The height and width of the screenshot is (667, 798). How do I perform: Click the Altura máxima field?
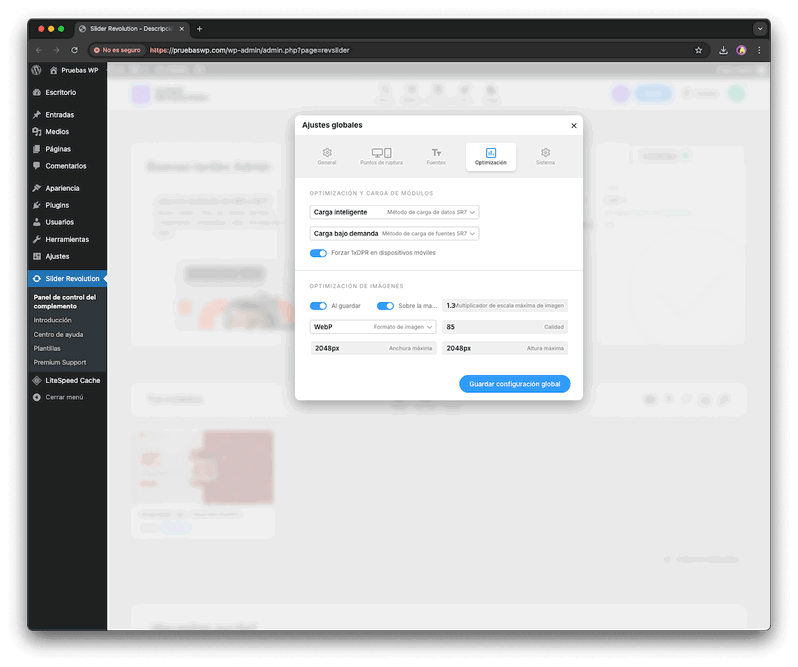[505, 349]
